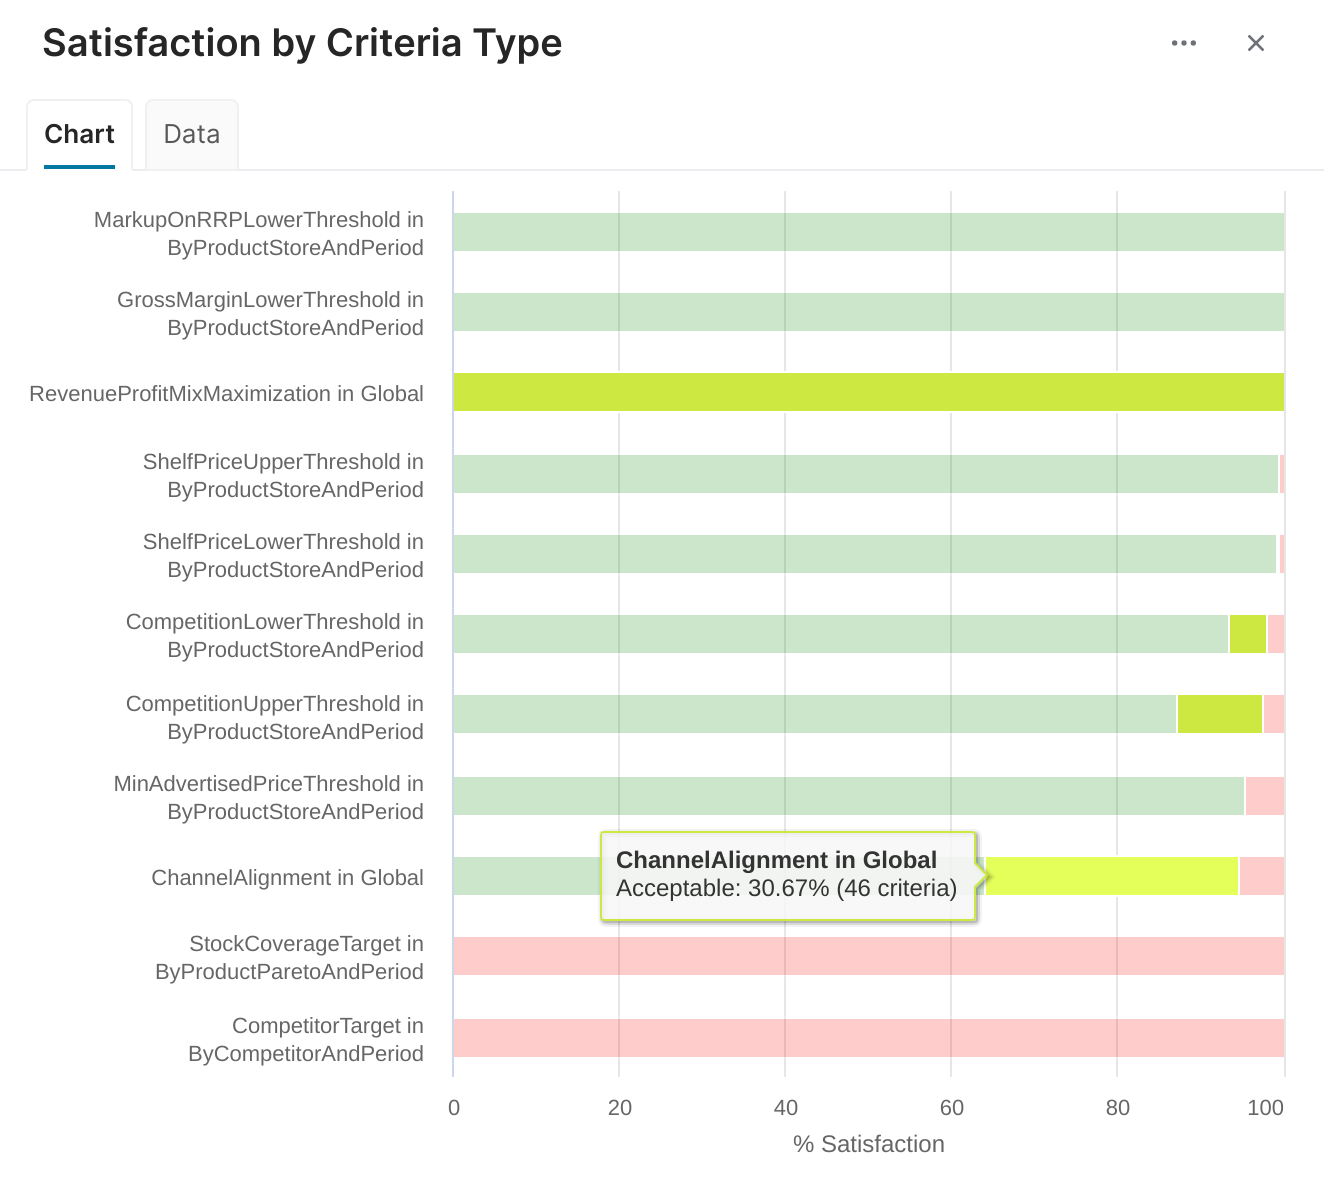This screenshot has width=1324, height=1181.
Task: Close the Satisfaction by Criteria Type panel
Action: (1256, 43)
